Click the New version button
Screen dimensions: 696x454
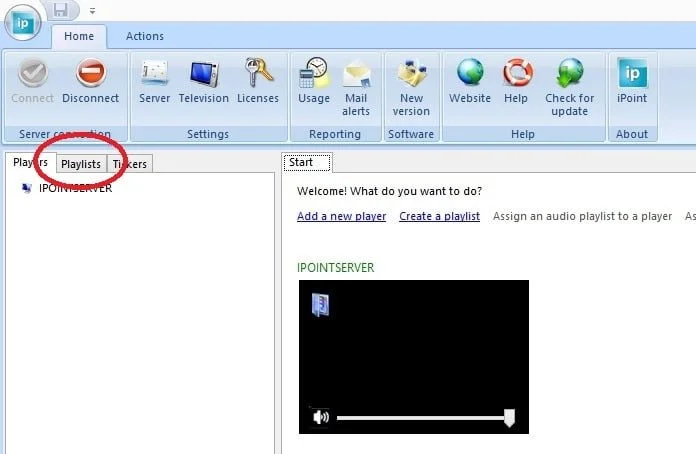[411, 87]
